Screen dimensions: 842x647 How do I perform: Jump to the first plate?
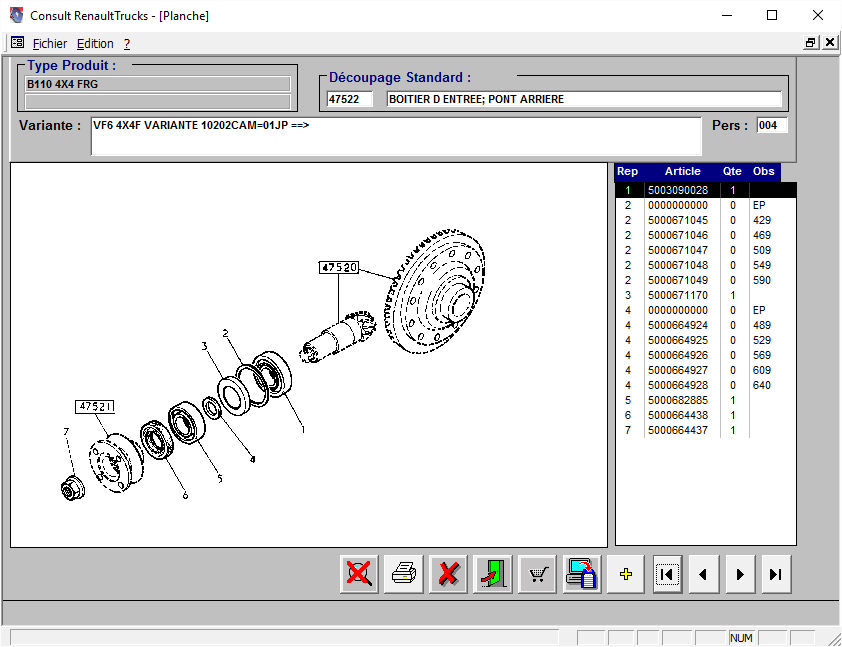point(667,575)
